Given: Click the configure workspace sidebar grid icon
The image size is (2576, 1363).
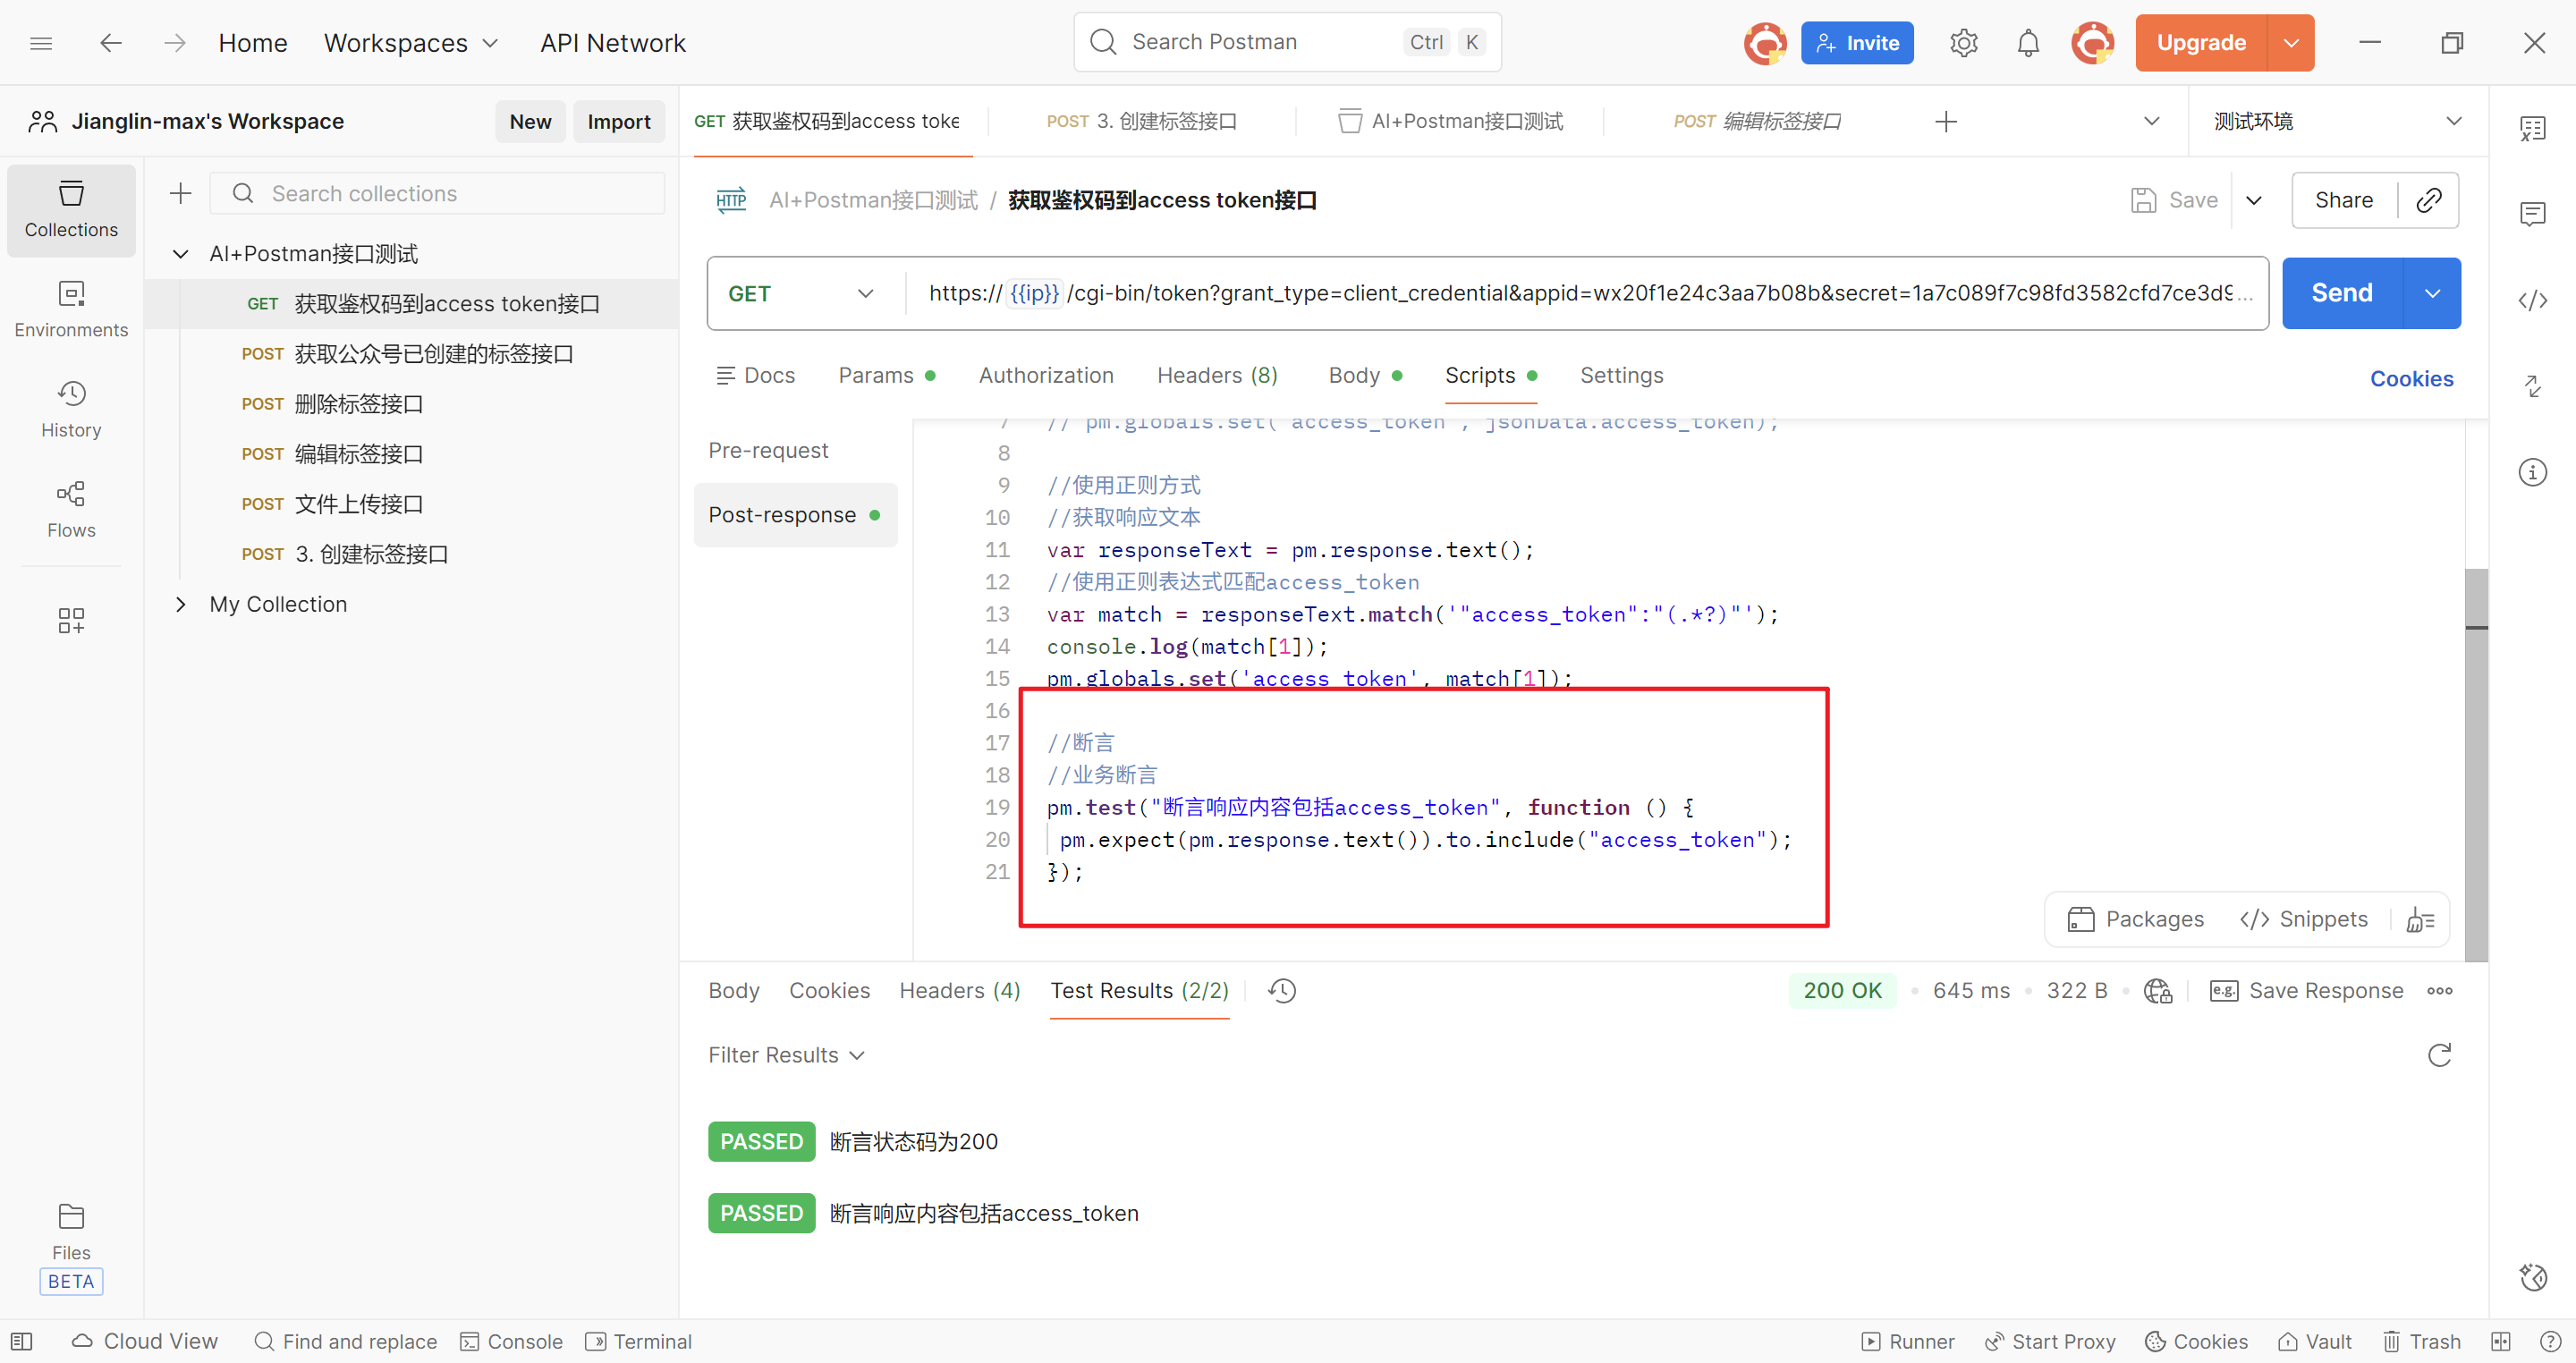Looking at the screenshot, I should 71,621.
